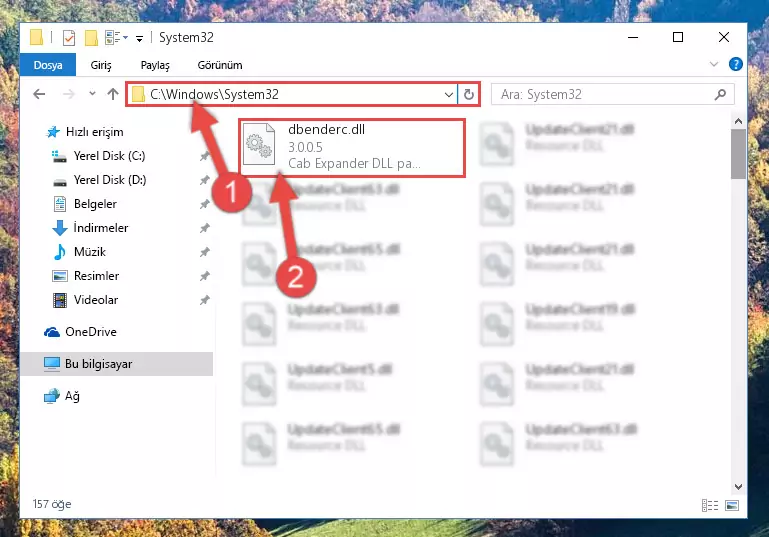Screen dimensions: 769x537
Task: Click the address bar path field
Action: click(x=292, y=94)
